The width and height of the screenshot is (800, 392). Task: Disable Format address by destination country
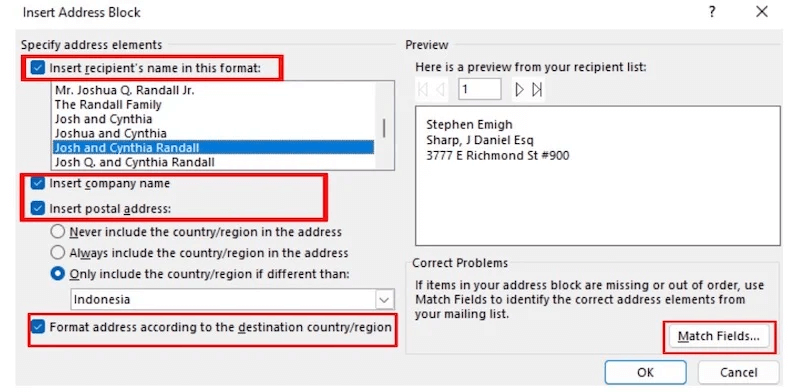(38, 327)
